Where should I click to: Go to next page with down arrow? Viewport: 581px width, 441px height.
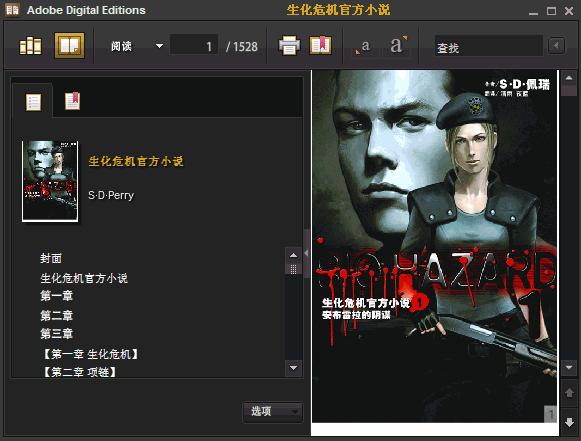click(x=569, y=422)
